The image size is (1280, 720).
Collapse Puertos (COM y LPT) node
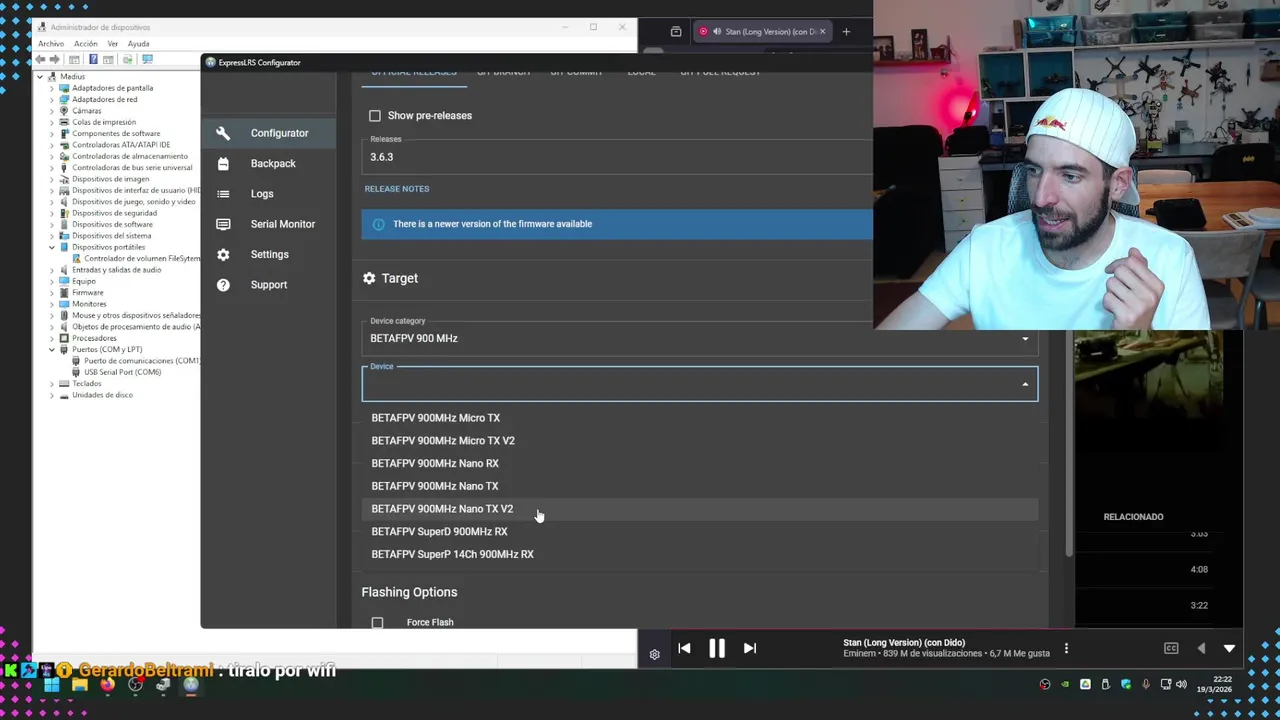tap(52, 349)
